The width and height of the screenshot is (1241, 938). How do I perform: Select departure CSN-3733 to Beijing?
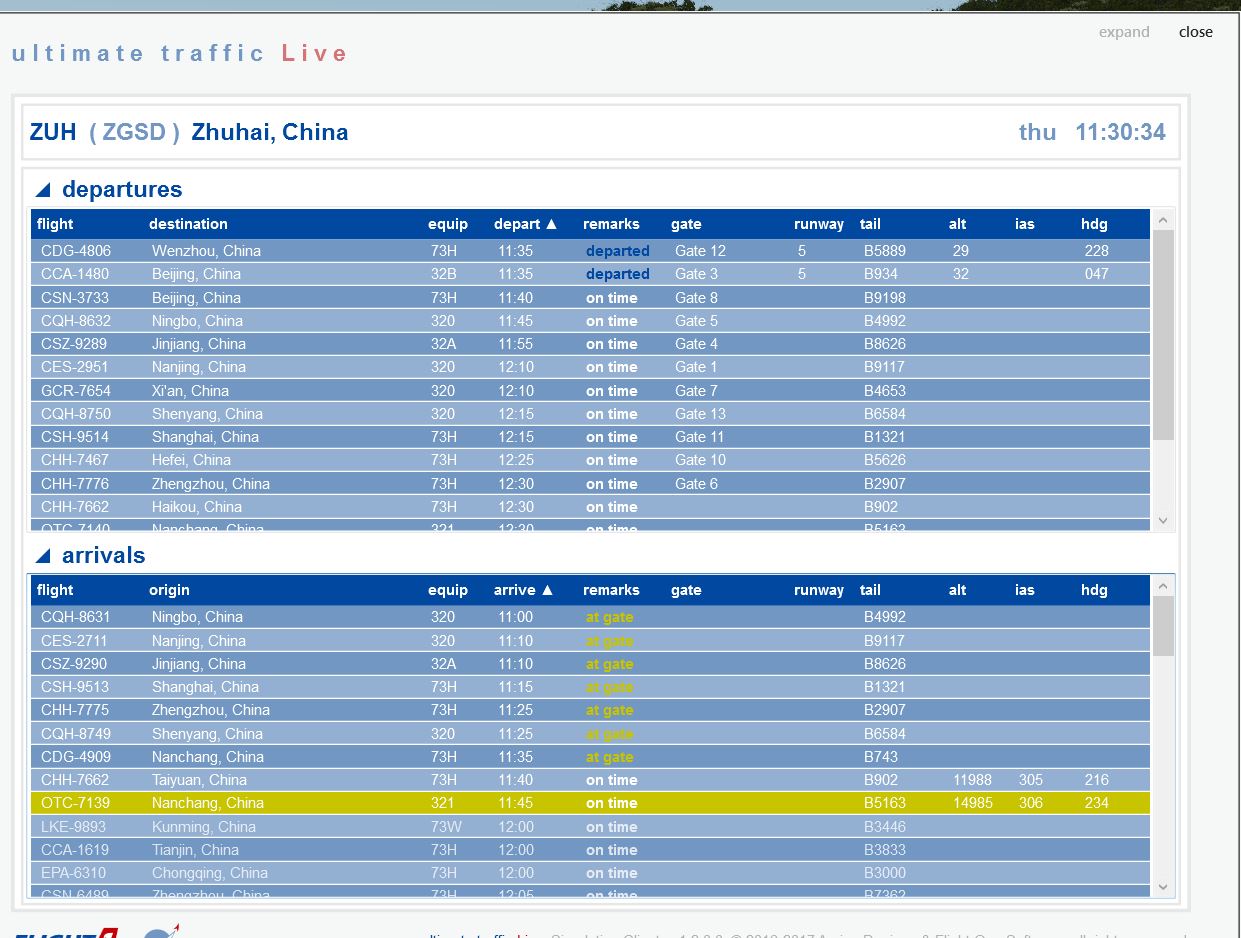[x=75, y=298]
